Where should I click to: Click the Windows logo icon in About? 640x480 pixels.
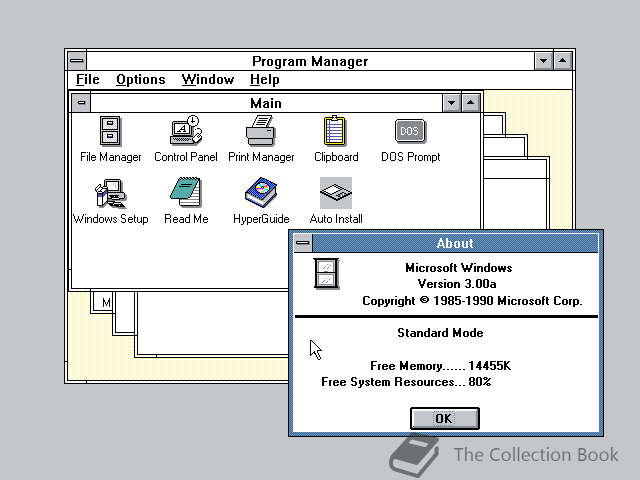click(x=326, y=274)
